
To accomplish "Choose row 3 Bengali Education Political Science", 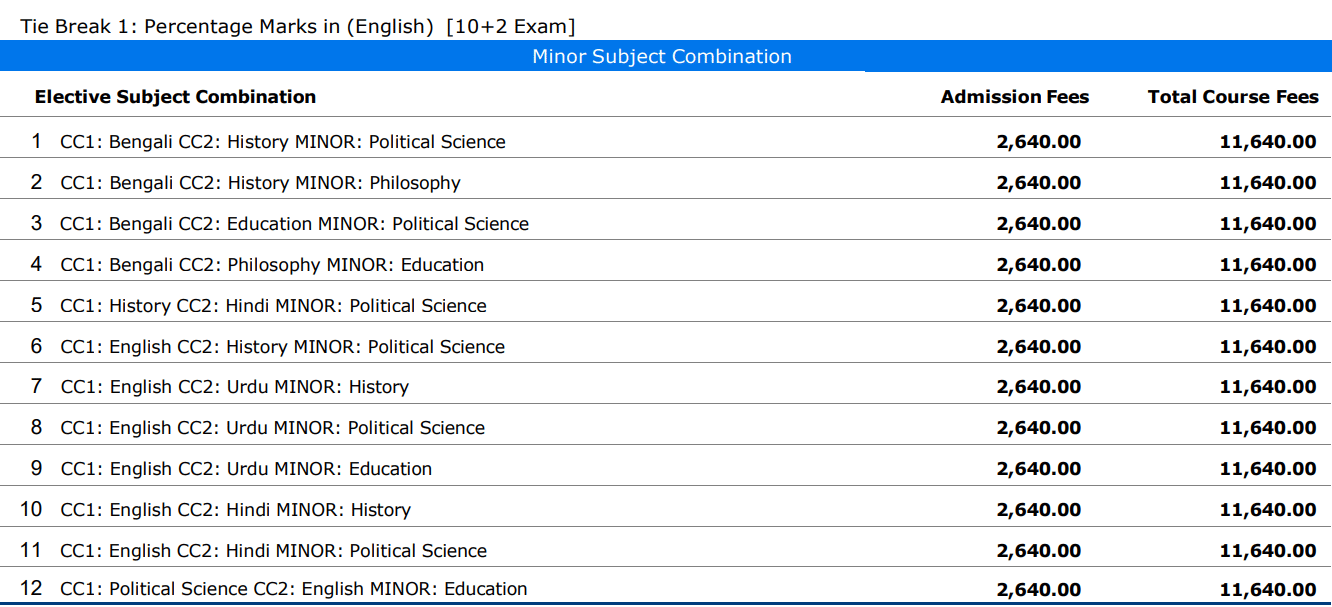I will 294,224.
